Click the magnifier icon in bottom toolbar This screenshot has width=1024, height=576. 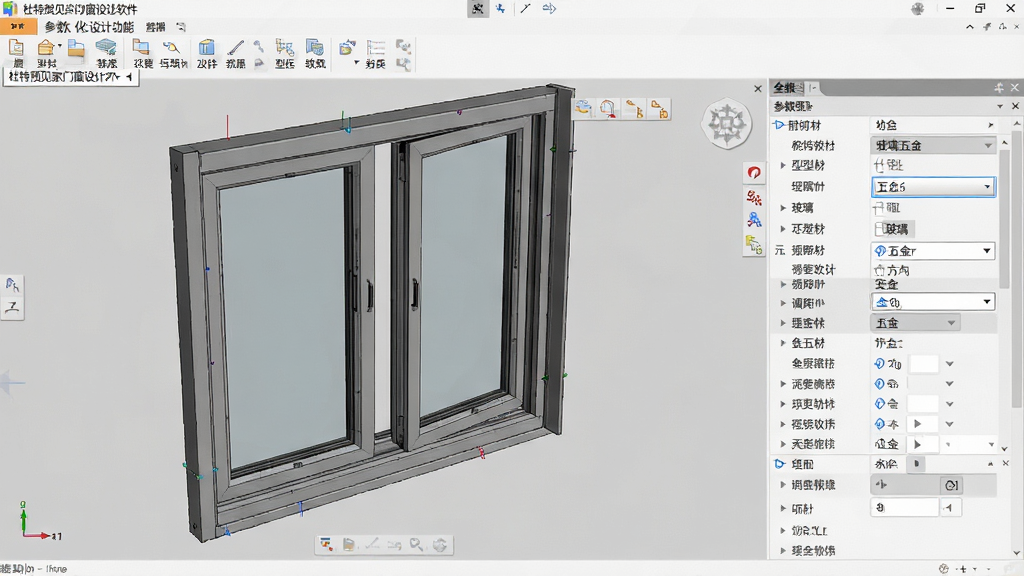point(417,544)
